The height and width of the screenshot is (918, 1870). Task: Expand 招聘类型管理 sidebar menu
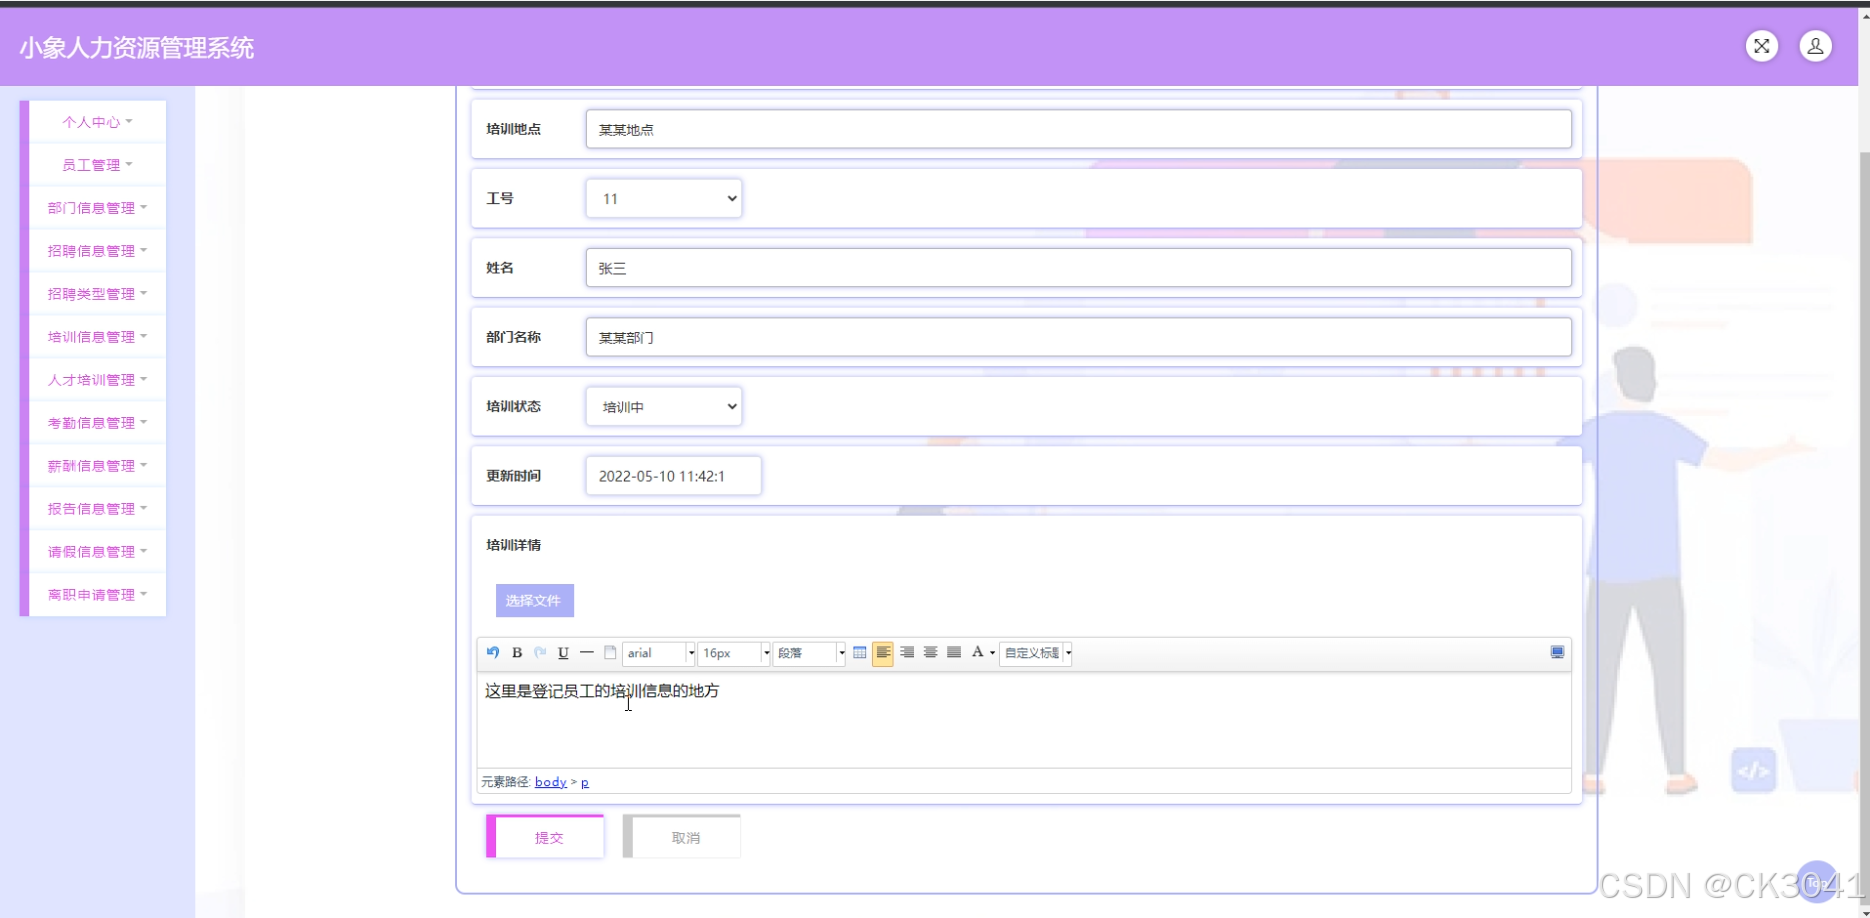97,294
